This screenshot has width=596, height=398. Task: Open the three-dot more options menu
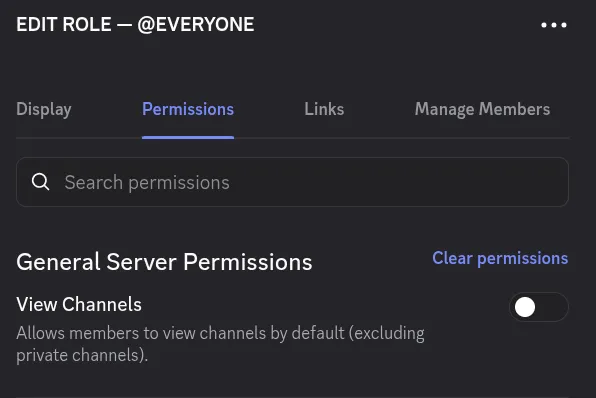(x=554, y=25)
